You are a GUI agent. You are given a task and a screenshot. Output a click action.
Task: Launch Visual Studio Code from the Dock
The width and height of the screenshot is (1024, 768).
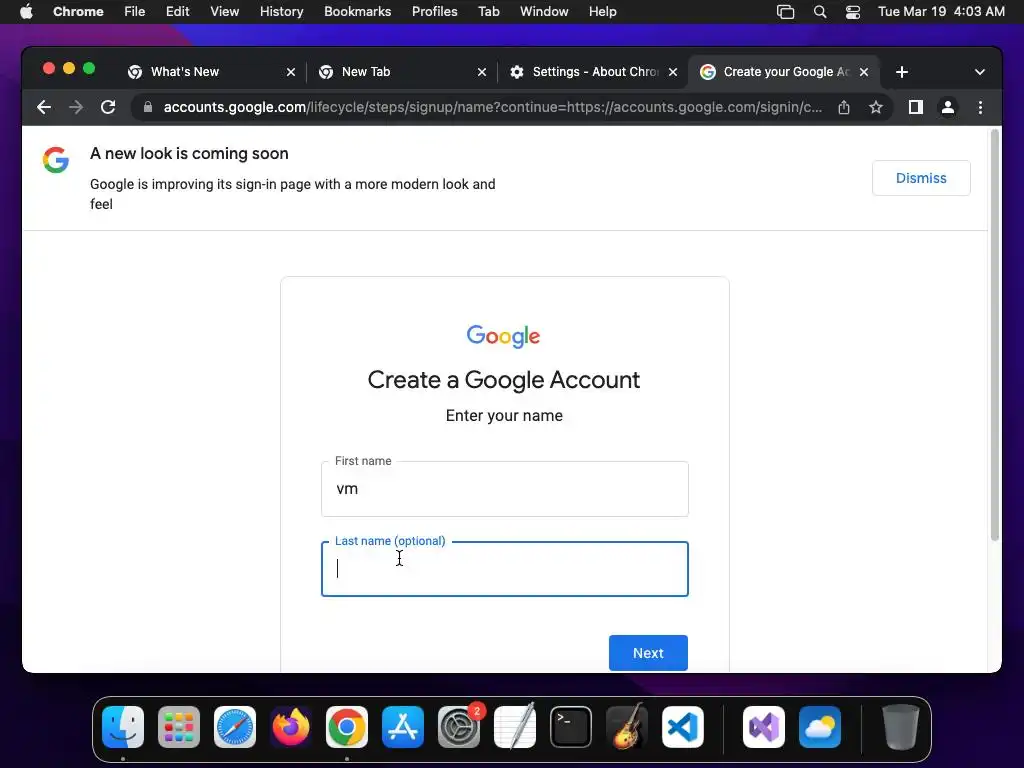[x=683, y=727]
